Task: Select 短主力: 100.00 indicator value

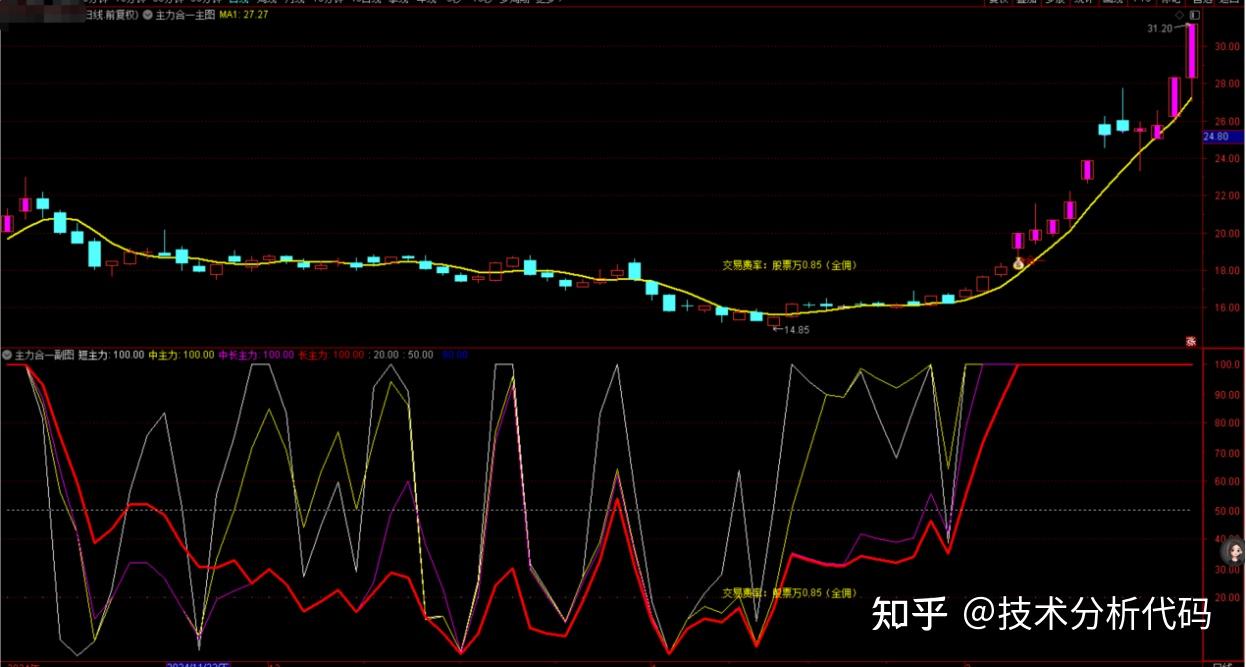Action: pyautogui.click(x=111, y=355)
